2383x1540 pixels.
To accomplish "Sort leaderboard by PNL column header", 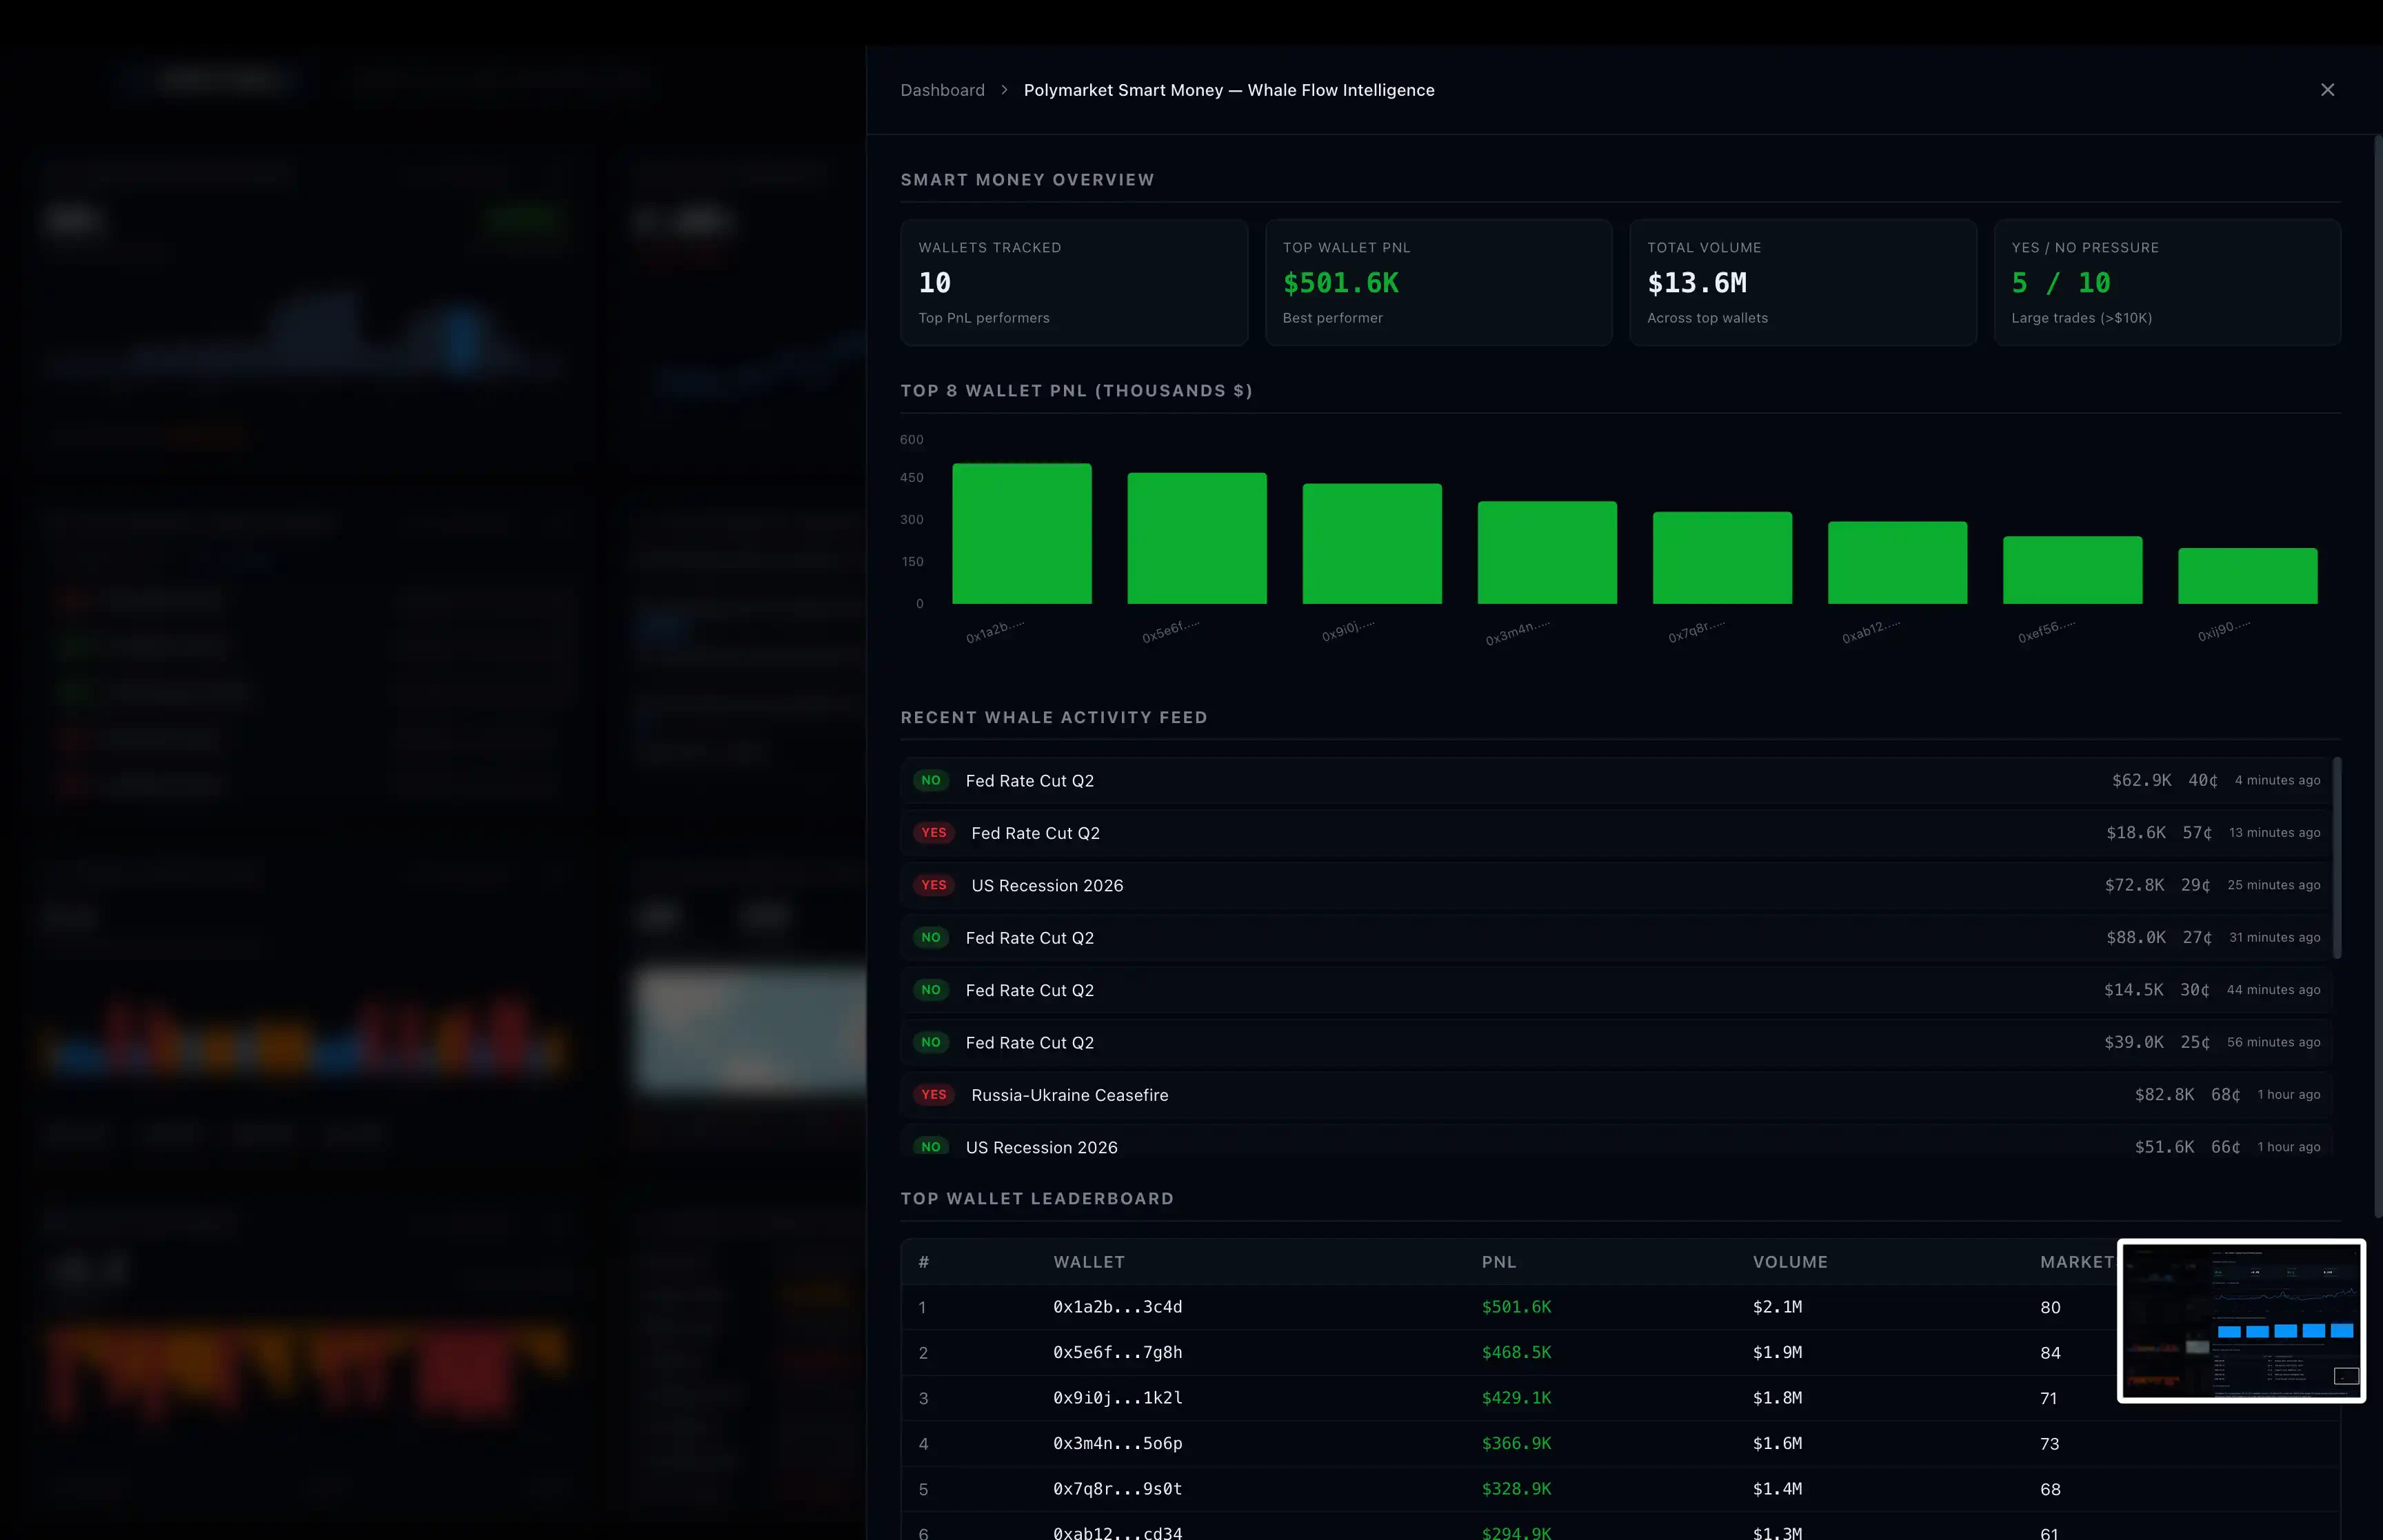I will coord(1498,1262).
